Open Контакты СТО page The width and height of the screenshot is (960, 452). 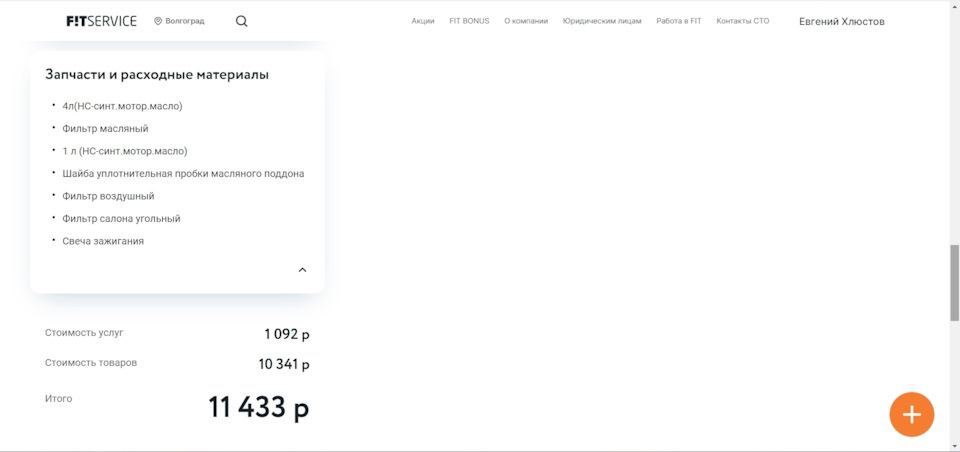(x=743, y=21)
